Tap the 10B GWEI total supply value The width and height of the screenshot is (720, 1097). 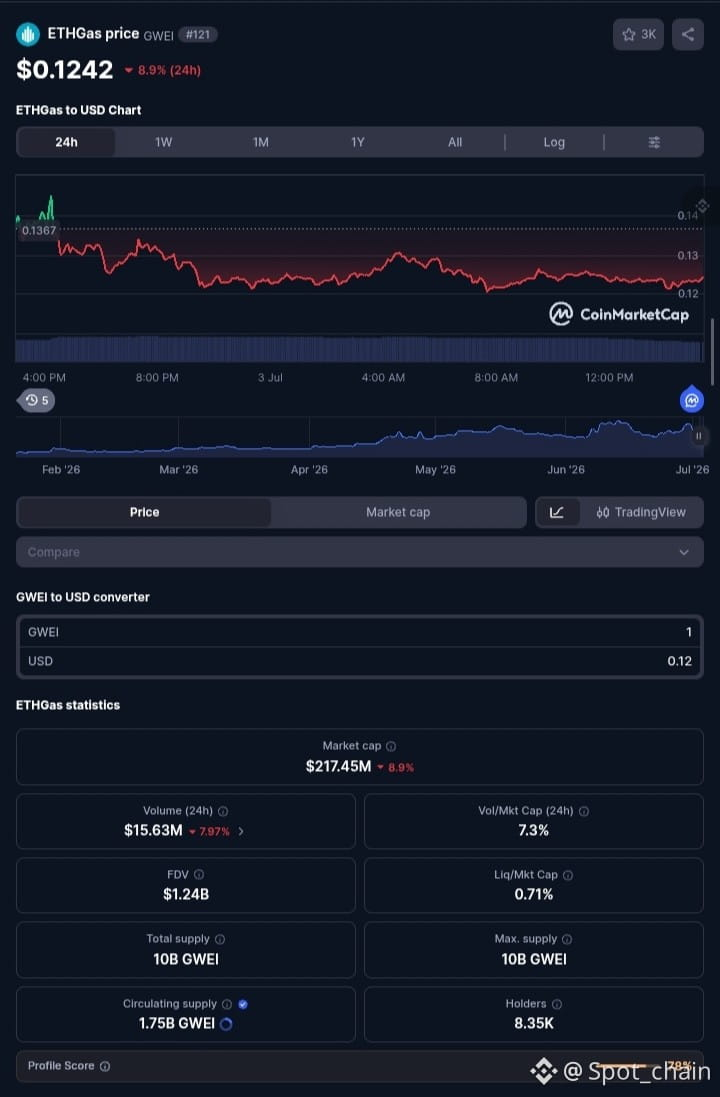tap(186, 959)
